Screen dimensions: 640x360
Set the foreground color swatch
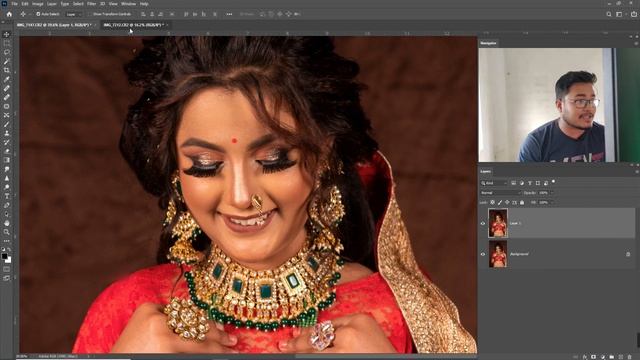coord(4,256)
